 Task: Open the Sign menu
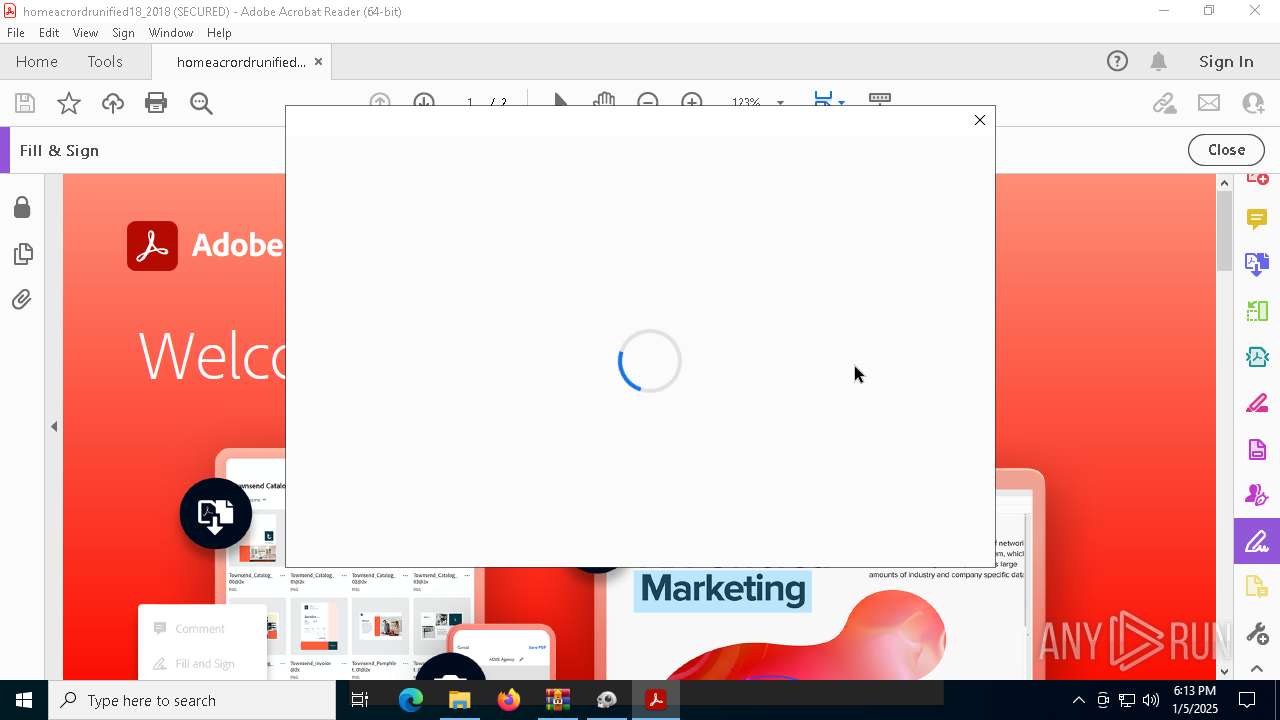tap(123, 33)
